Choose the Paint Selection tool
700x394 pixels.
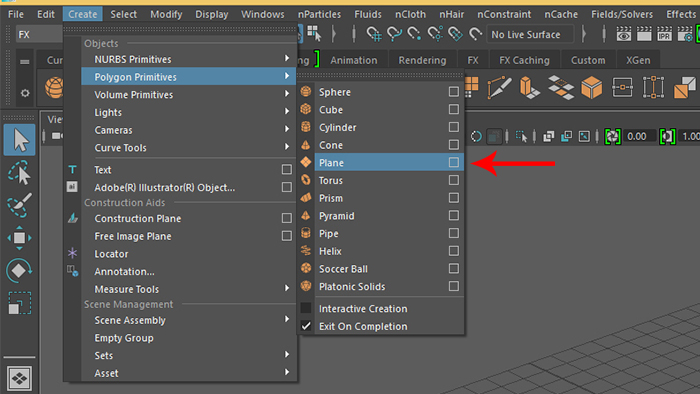[19, 205]
